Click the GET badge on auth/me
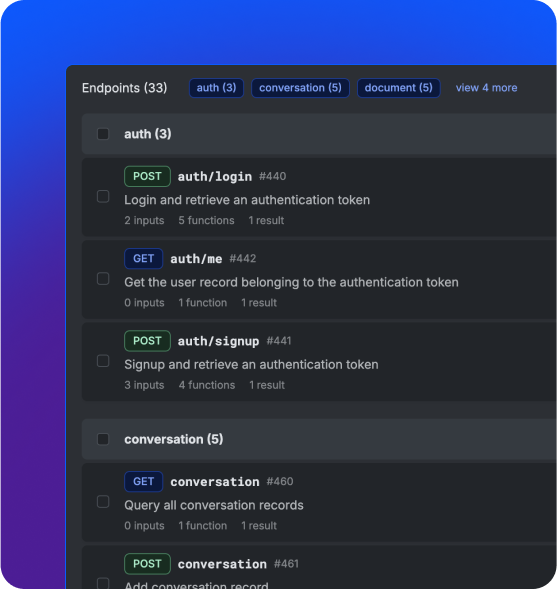This screenshot has width=557, height=589. coord(143,258)
